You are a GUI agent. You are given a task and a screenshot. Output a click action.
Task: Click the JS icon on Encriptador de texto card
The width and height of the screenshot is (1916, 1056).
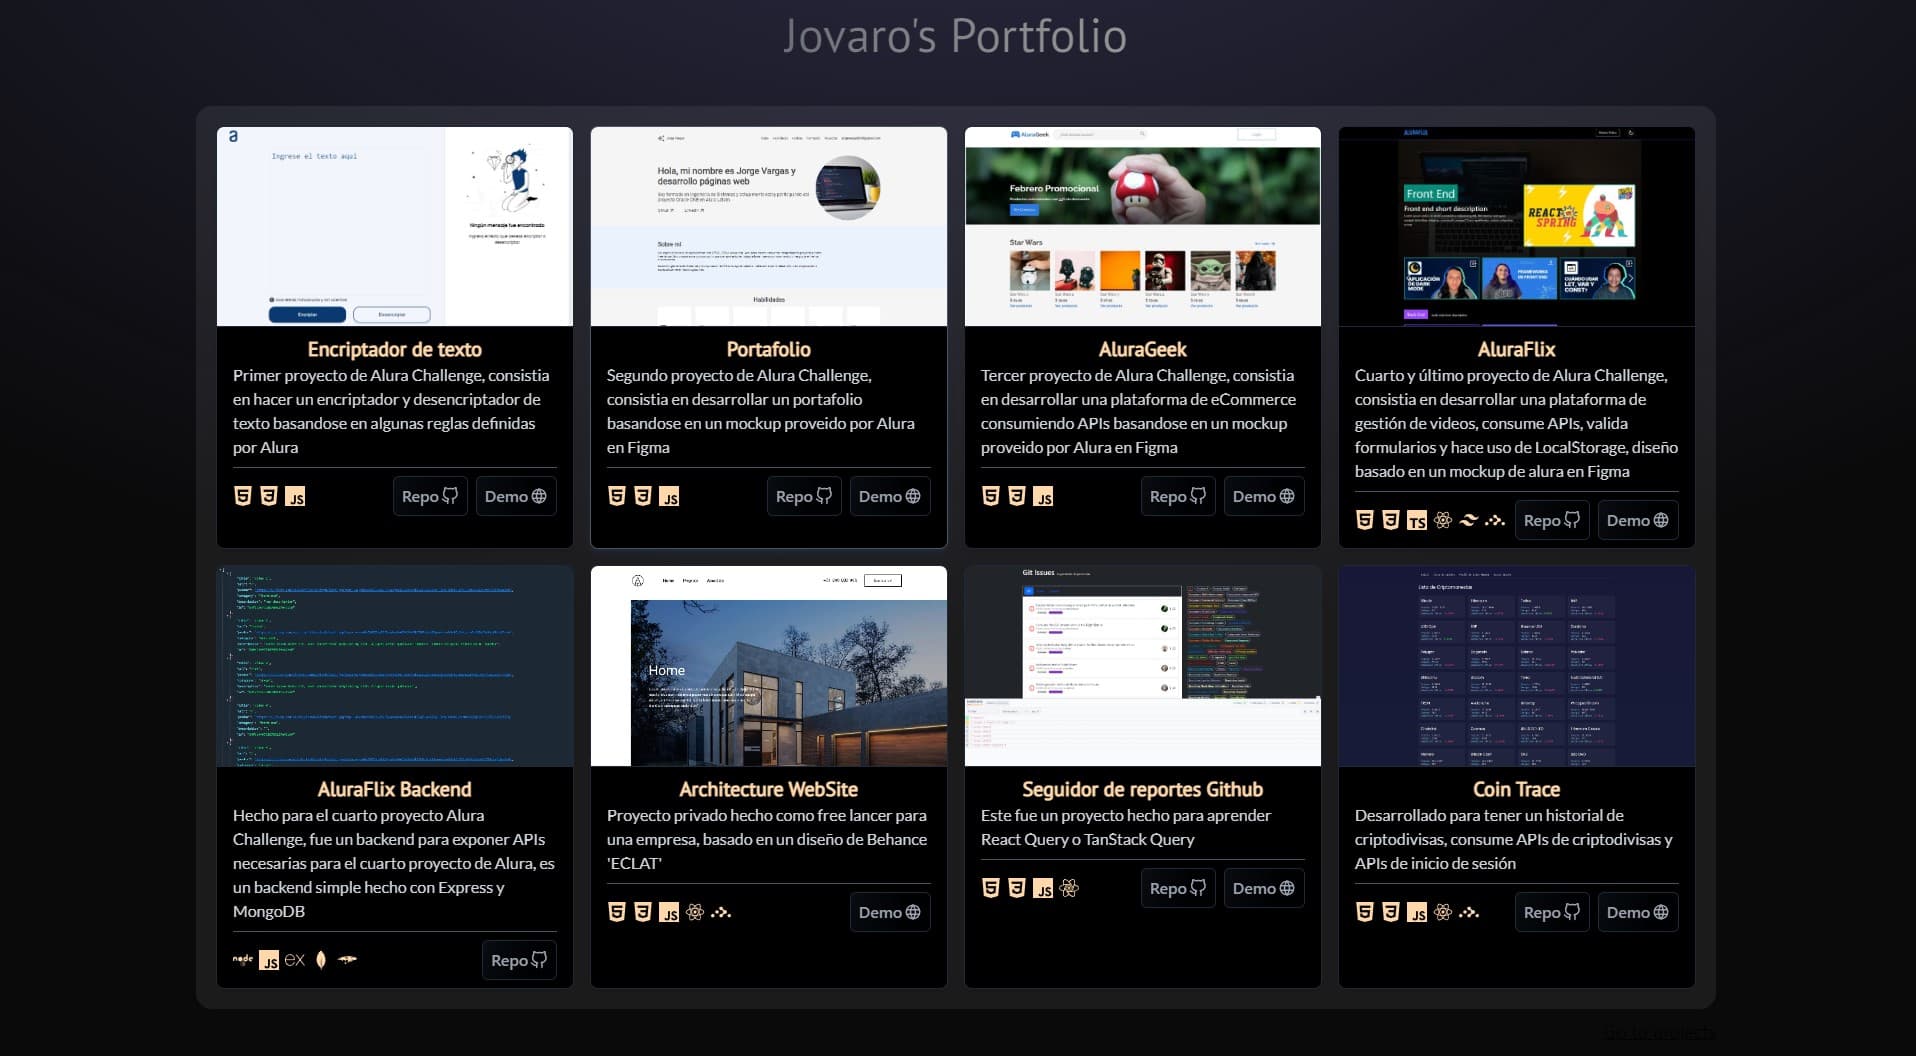(295, 496)
